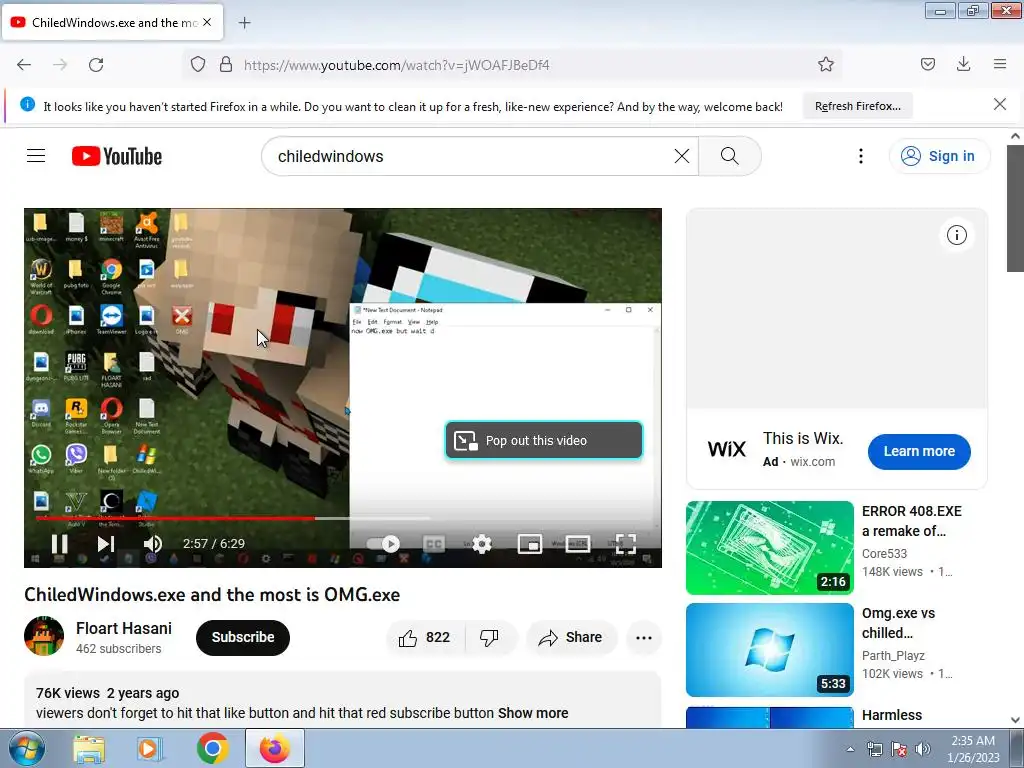Viewport: 1024px width, 768px height.
Task: Open wix.com ad link
Action: click(812, 462)
